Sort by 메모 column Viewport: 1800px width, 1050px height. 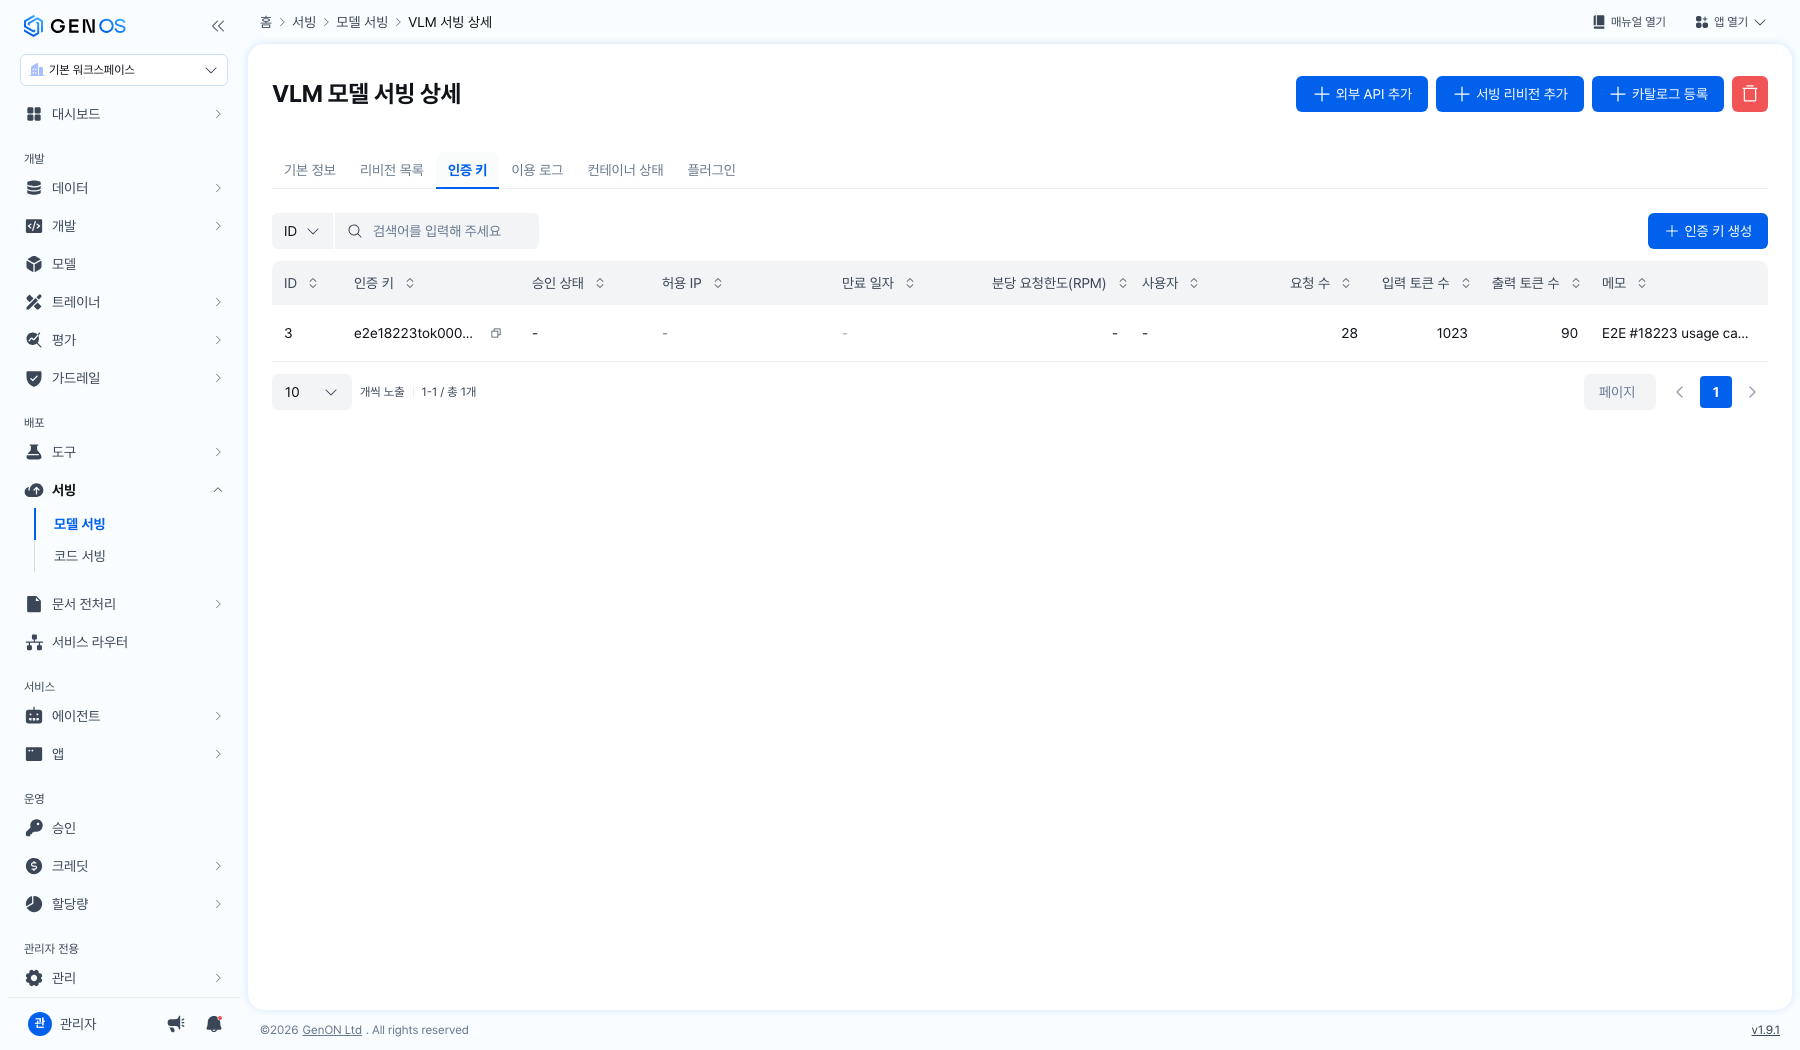pos(1642,283)
